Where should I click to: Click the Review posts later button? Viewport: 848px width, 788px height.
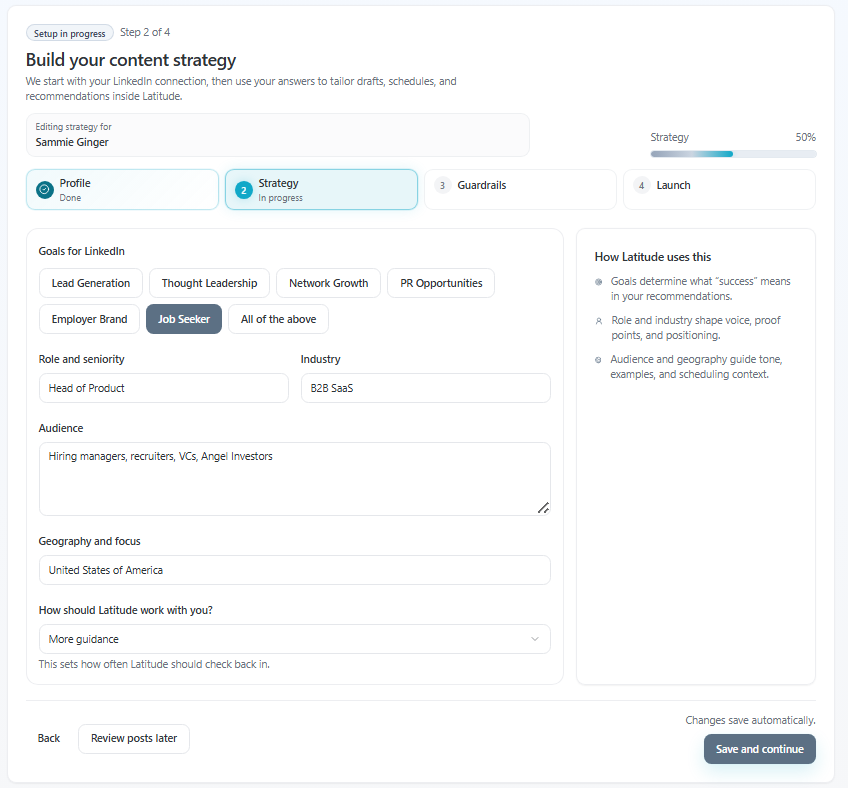tap(134, 738)
